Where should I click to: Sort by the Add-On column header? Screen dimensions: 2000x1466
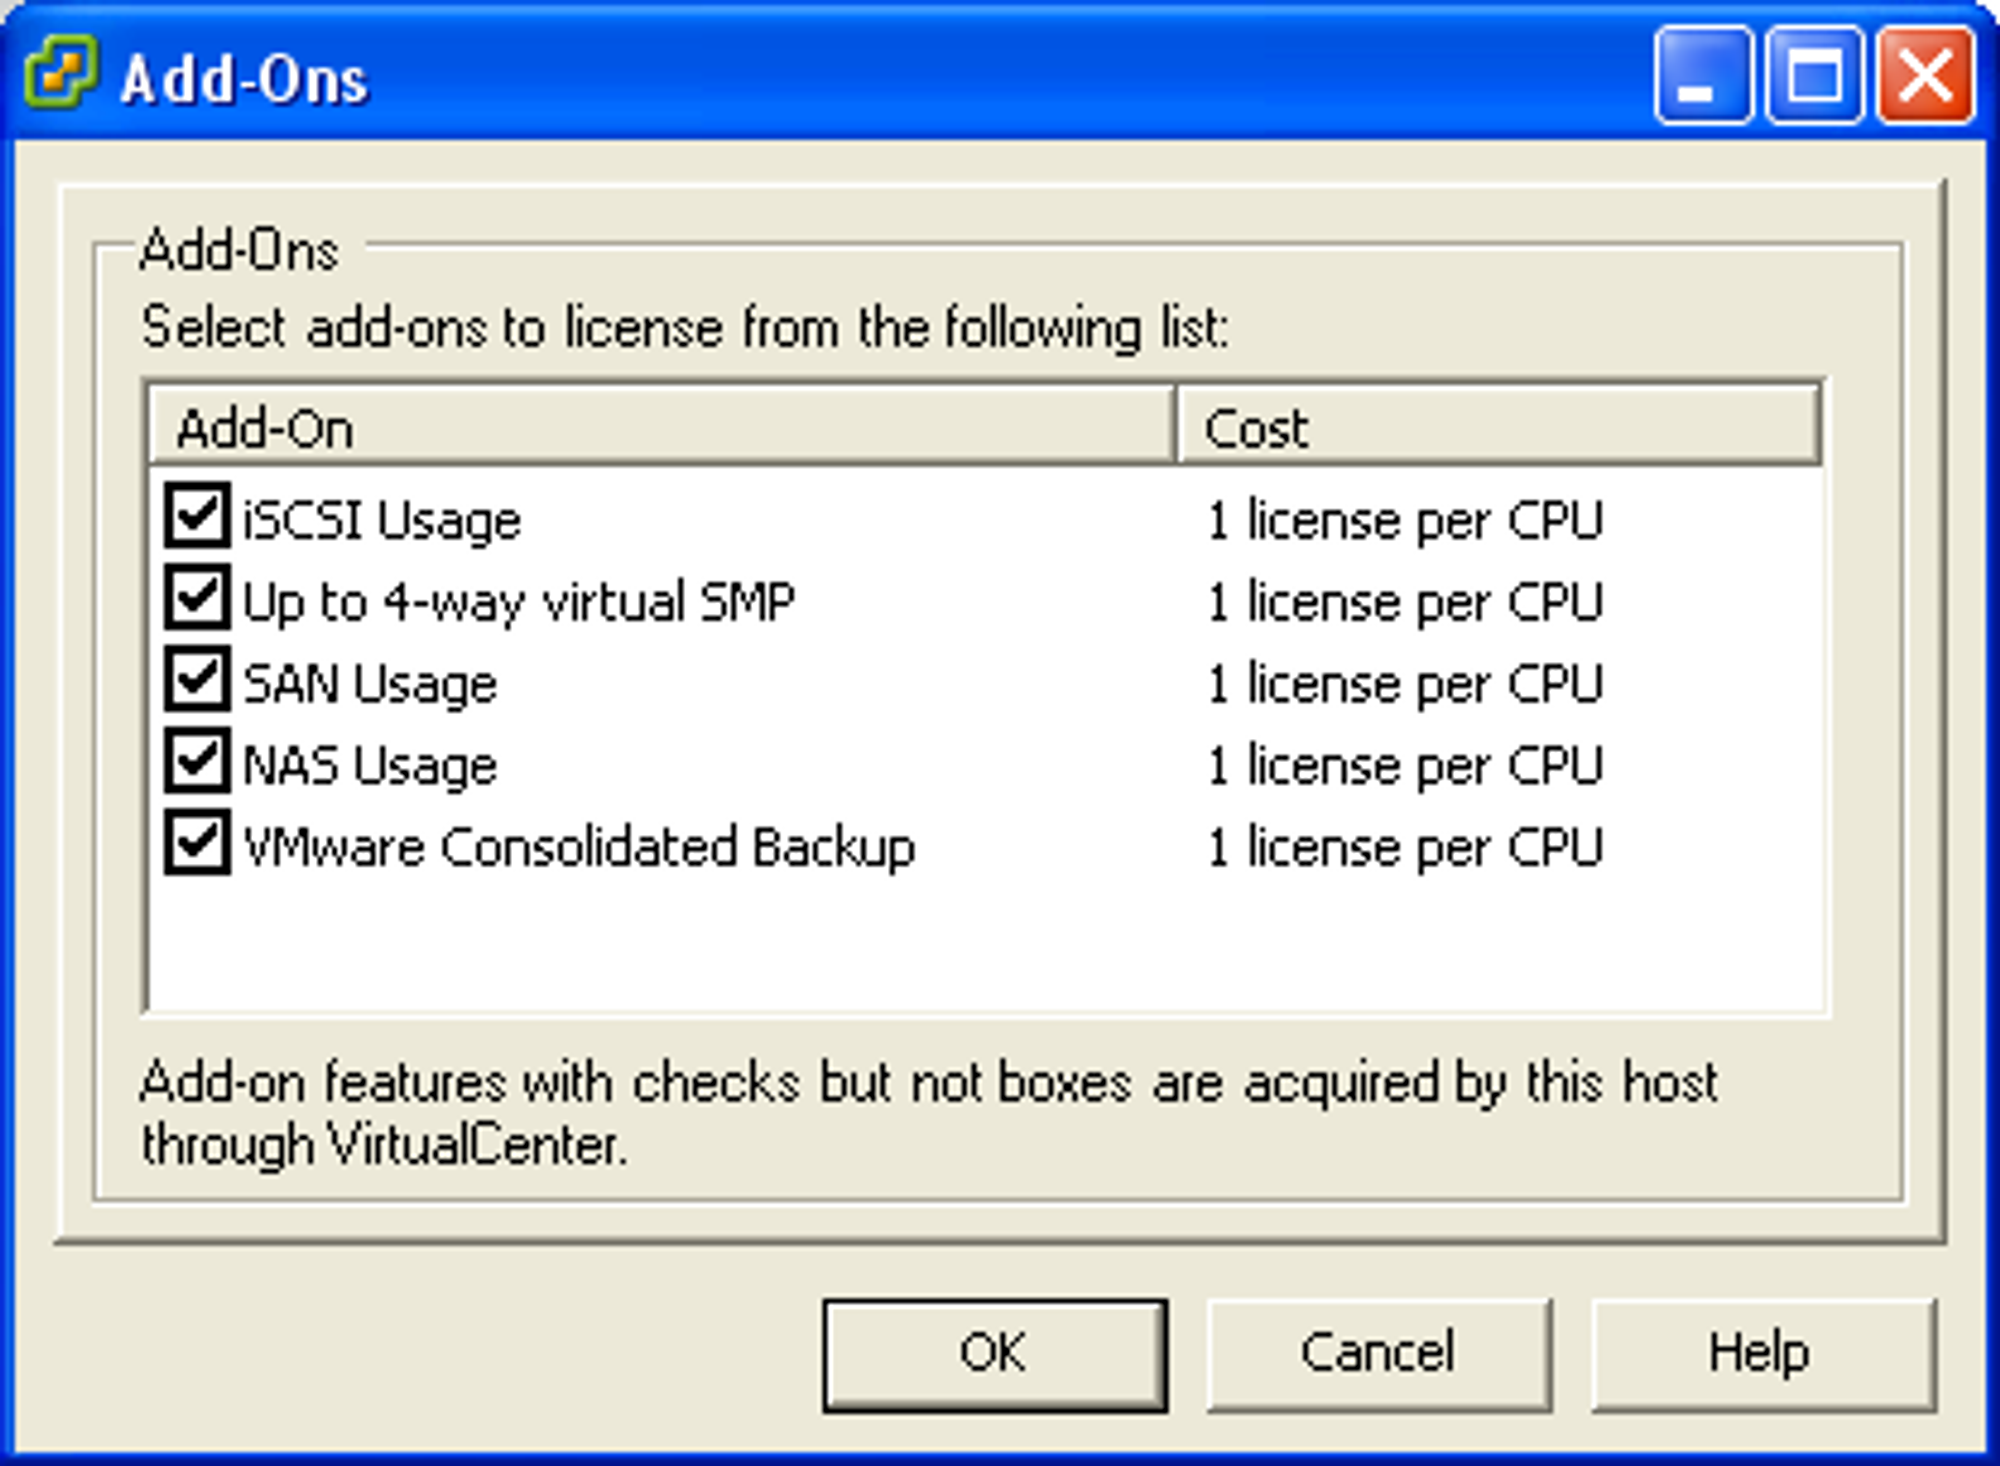[x=662, y=427]
